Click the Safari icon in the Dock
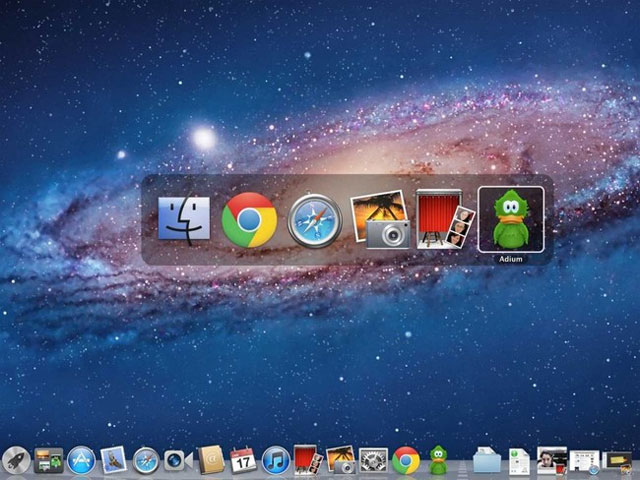The height and width of the screenshot is (480, 640). (146, 460)
